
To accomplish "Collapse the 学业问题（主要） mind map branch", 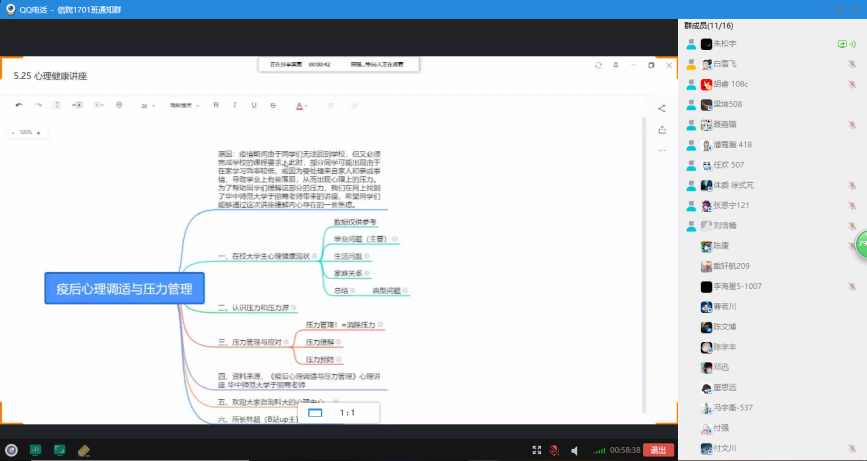I will tap(396, 239).
